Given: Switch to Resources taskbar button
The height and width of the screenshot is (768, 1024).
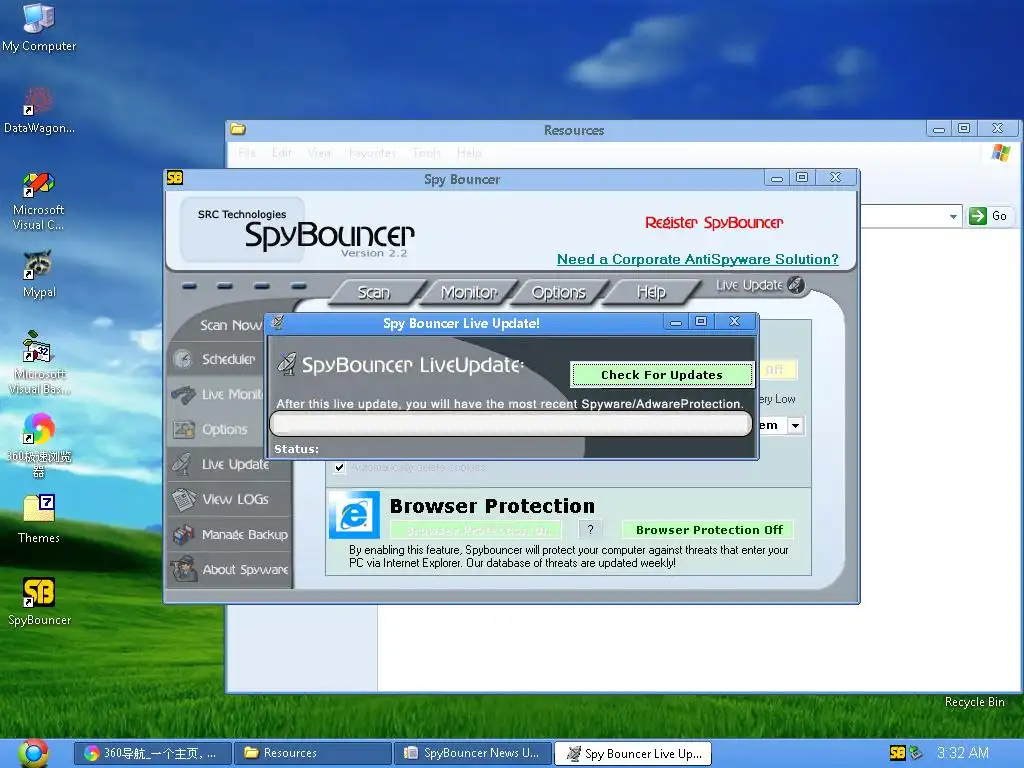Looking at the screenshot, I should pos(313,753).
